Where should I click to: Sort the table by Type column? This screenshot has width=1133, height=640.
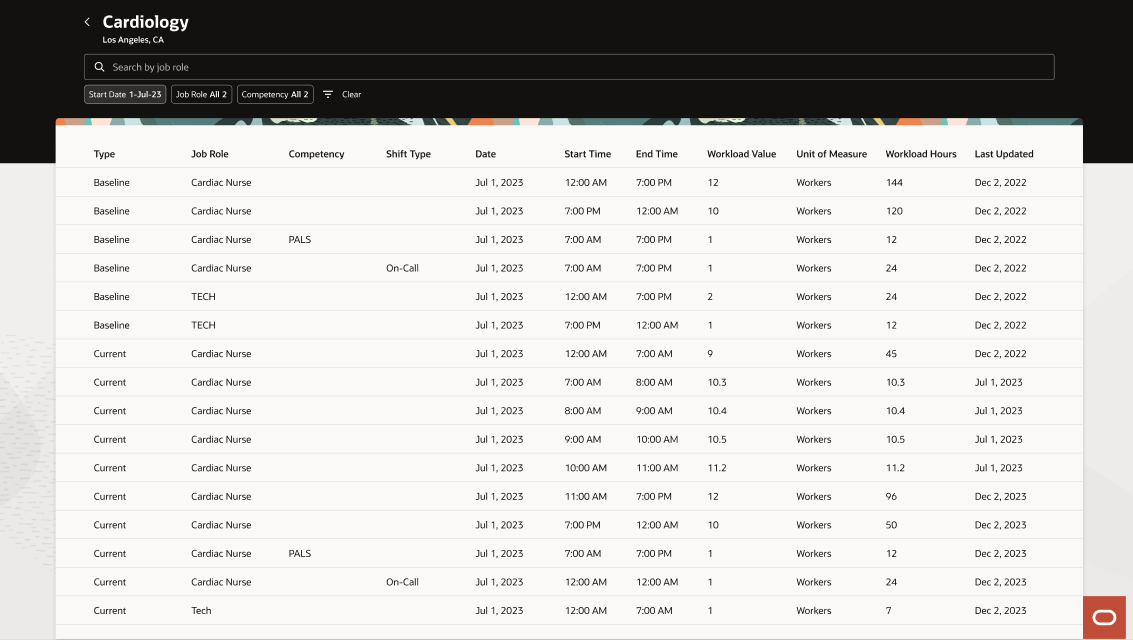[x=104, y=154]
